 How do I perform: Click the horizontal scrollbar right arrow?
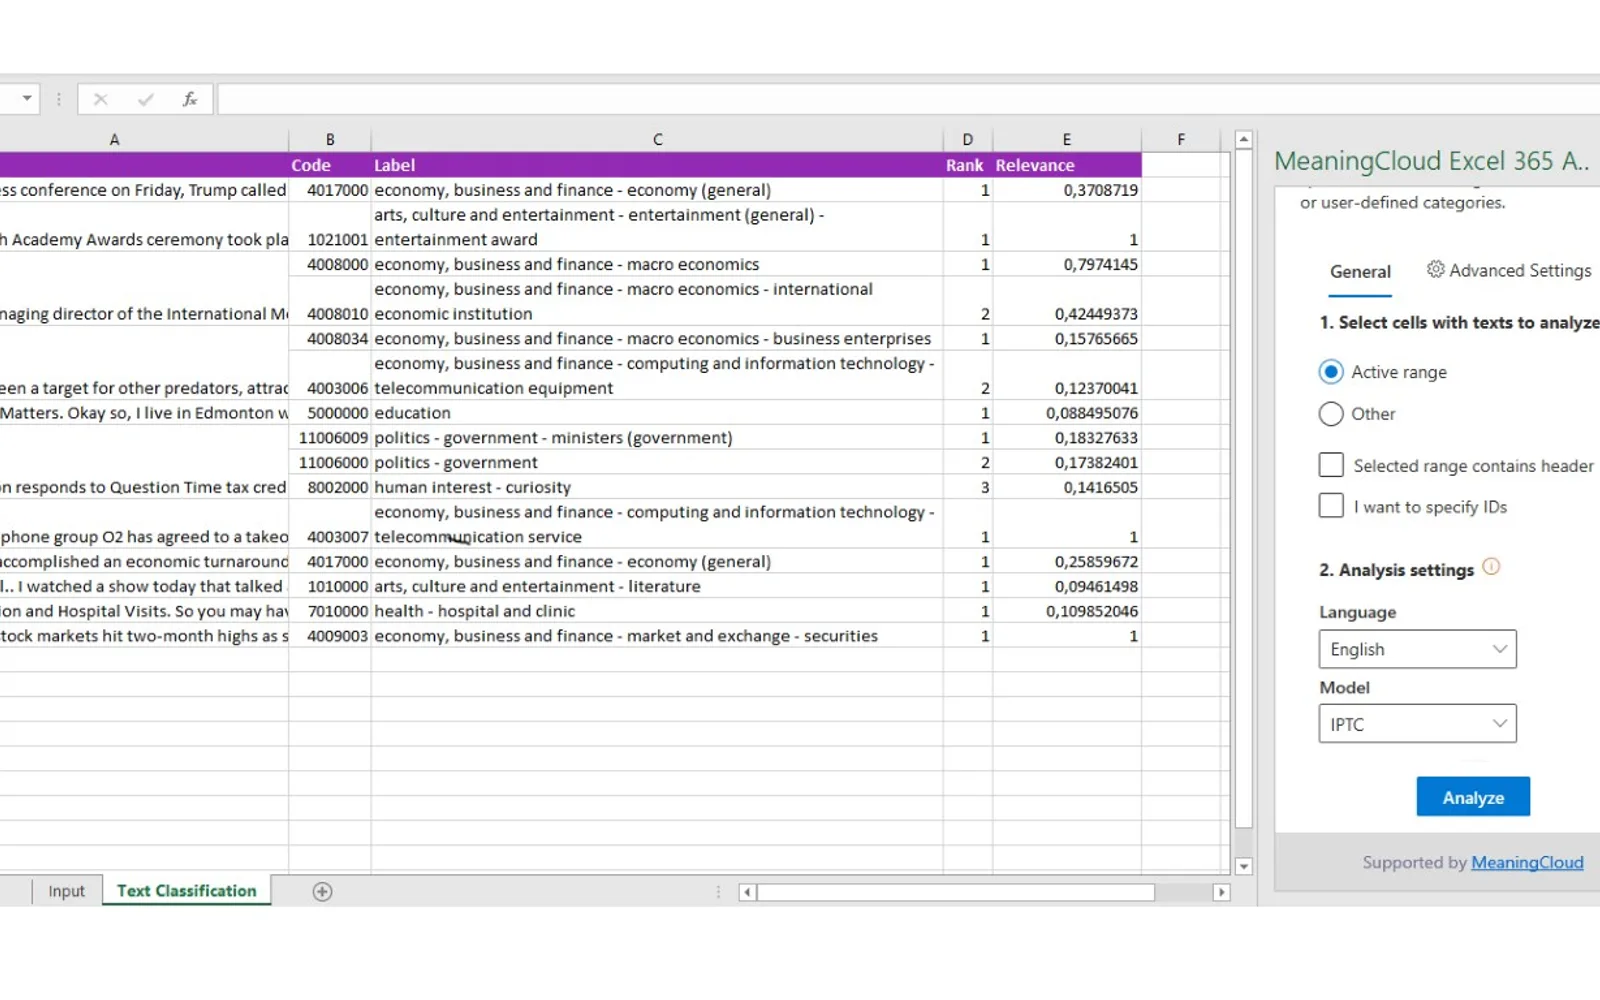point(1221,892)
